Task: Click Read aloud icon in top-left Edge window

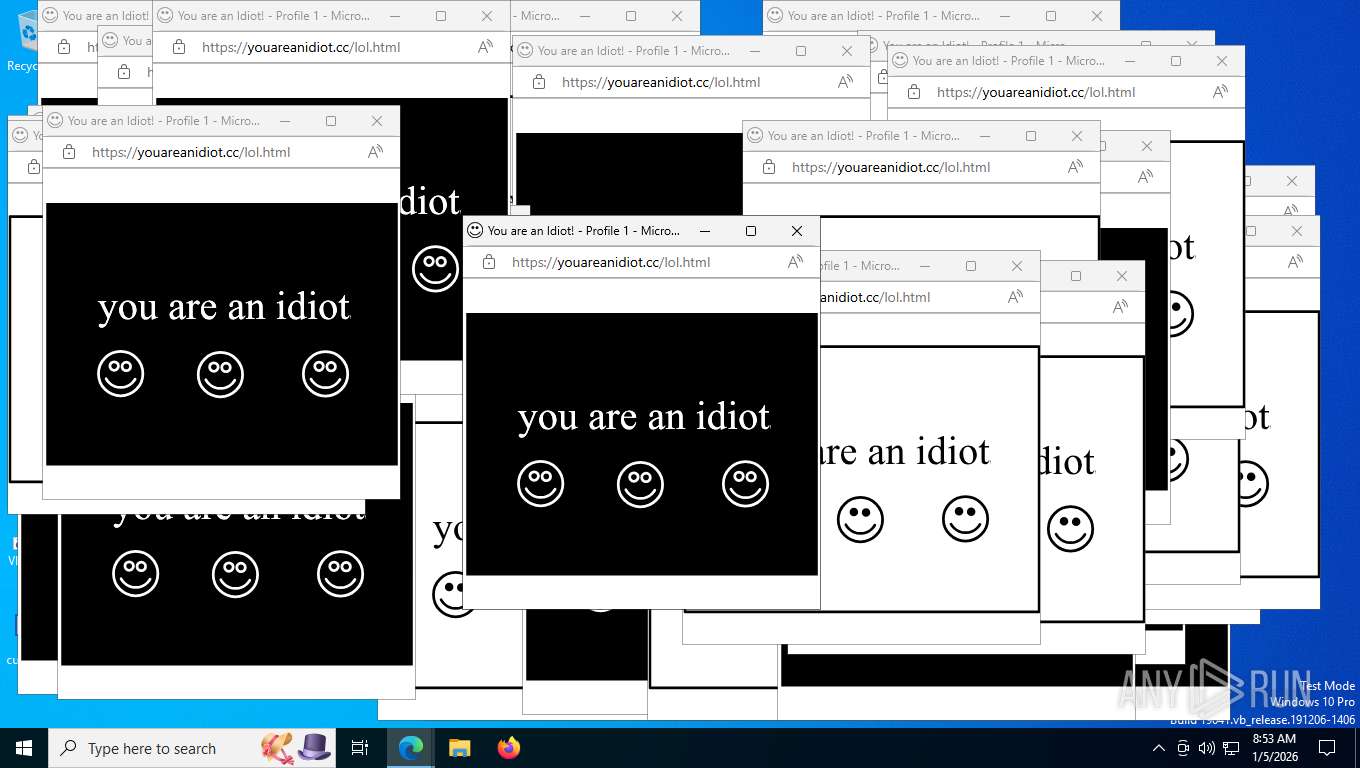Action: point(485,47)
